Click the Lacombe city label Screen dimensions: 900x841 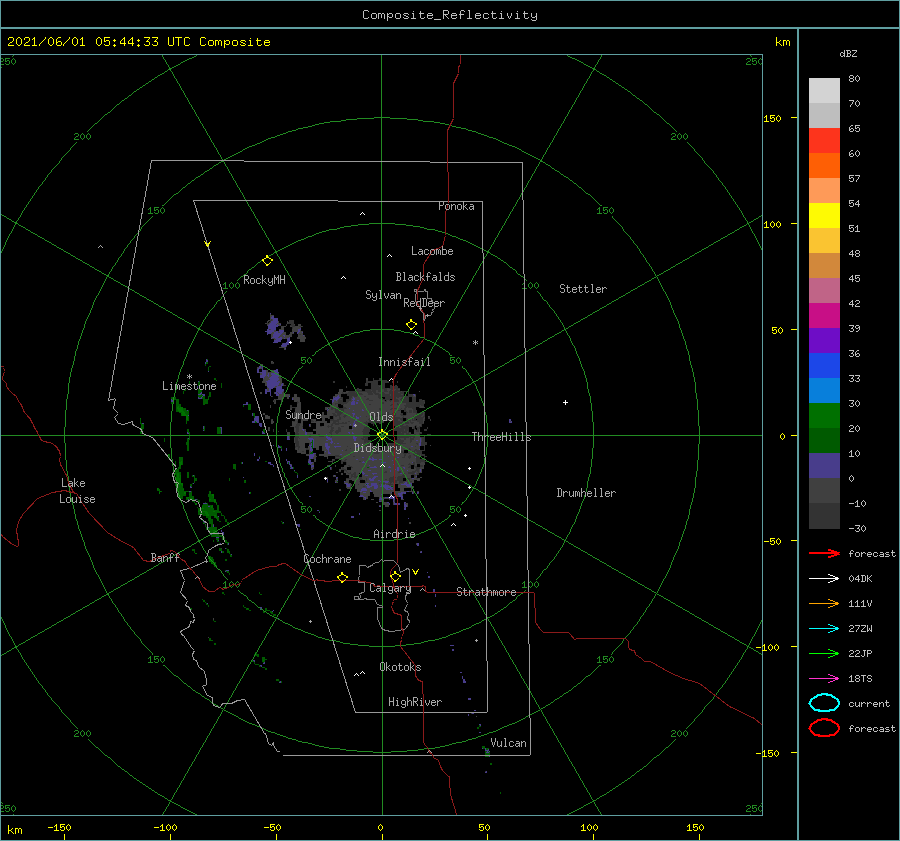(432, 251)
